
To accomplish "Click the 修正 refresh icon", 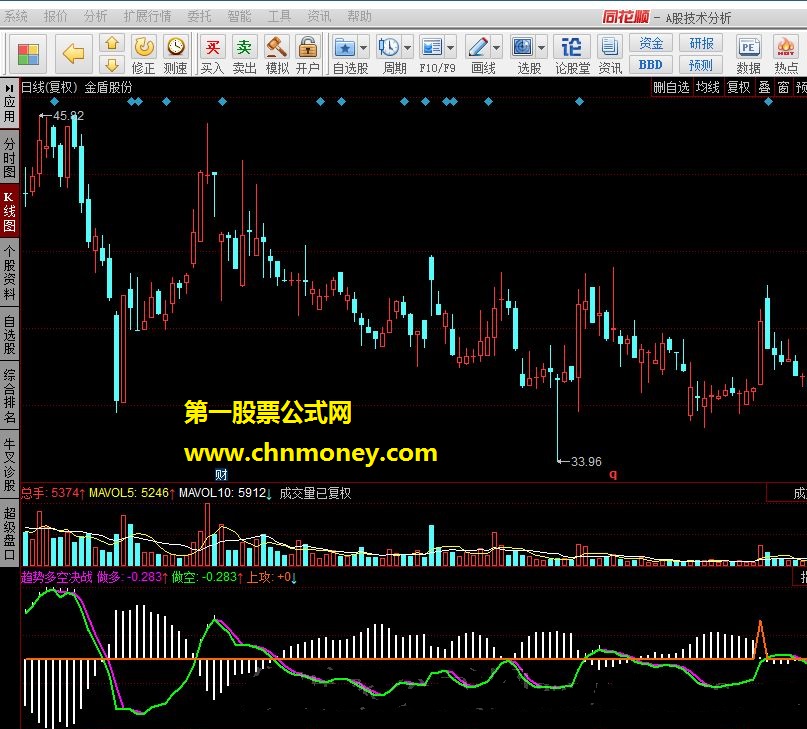I will [144, 47].
